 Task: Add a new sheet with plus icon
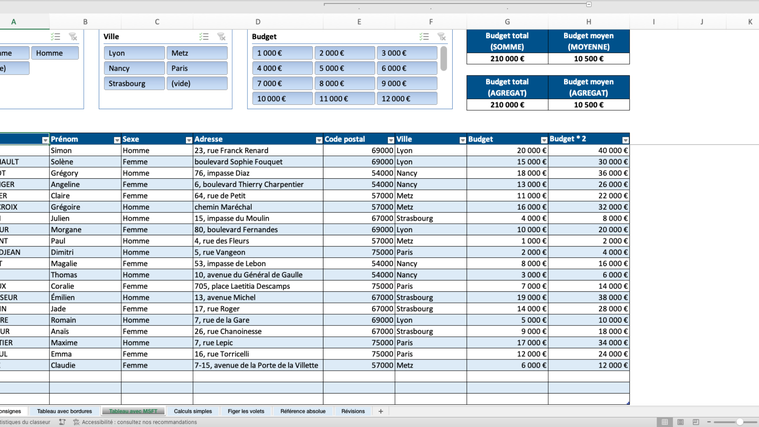(380, 411)
